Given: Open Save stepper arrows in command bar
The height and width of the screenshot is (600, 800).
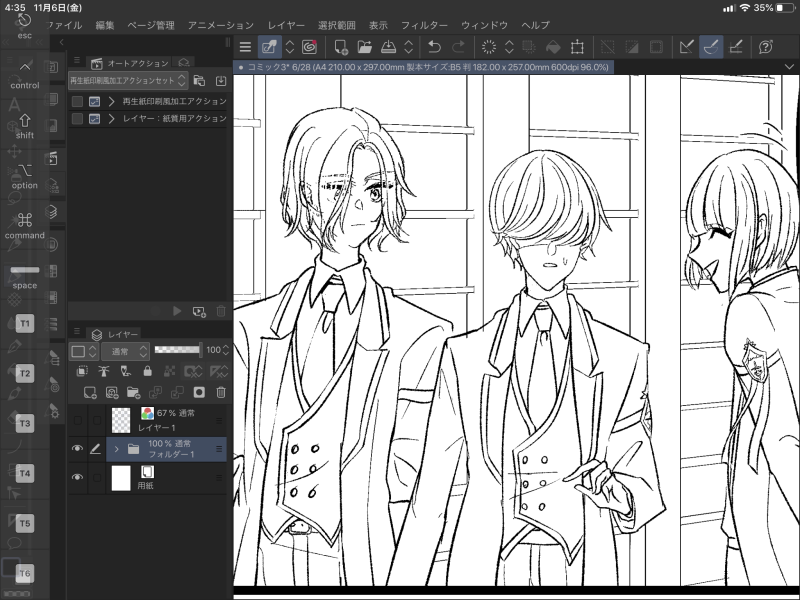Looking at the screenshot, I should coord(409,47).
